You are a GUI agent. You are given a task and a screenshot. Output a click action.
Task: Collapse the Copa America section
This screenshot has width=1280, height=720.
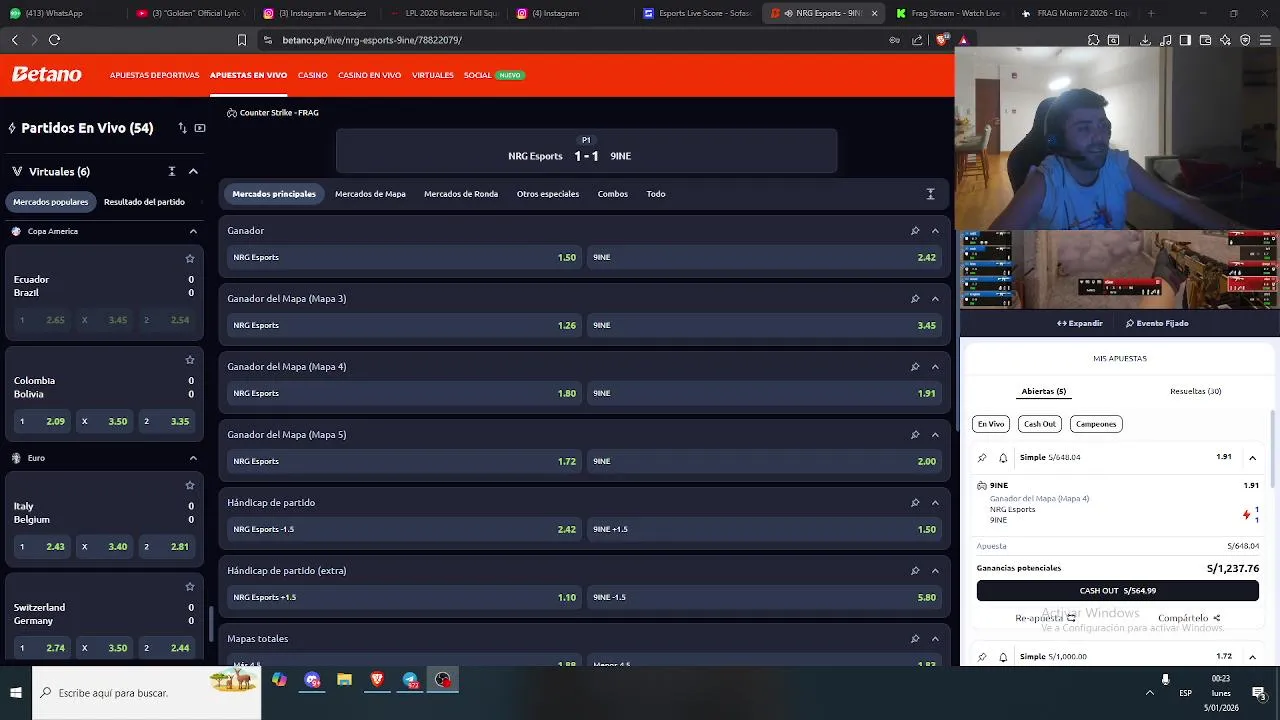[x=193, y=231]
